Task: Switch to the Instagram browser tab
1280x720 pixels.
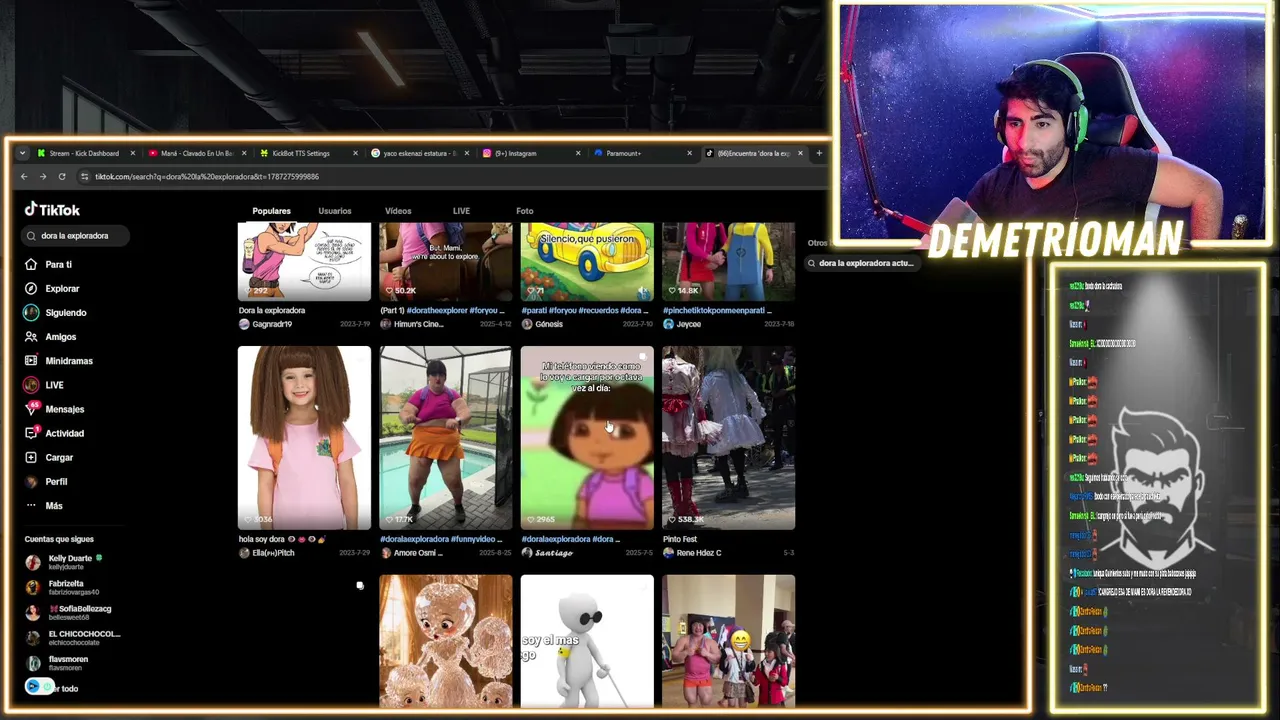Action: click(x=531, y=153)
